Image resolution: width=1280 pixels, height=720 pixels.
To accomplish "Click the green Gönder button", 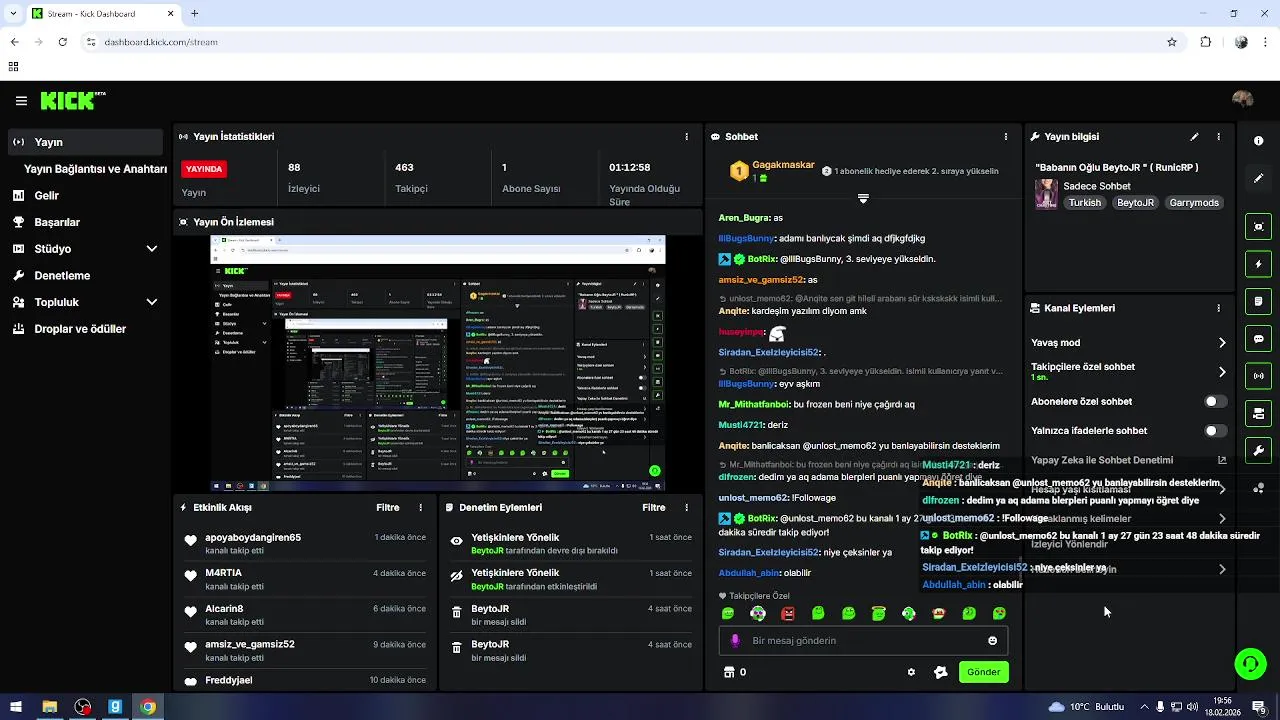I will pyautogui.click(x=983, y=672).
